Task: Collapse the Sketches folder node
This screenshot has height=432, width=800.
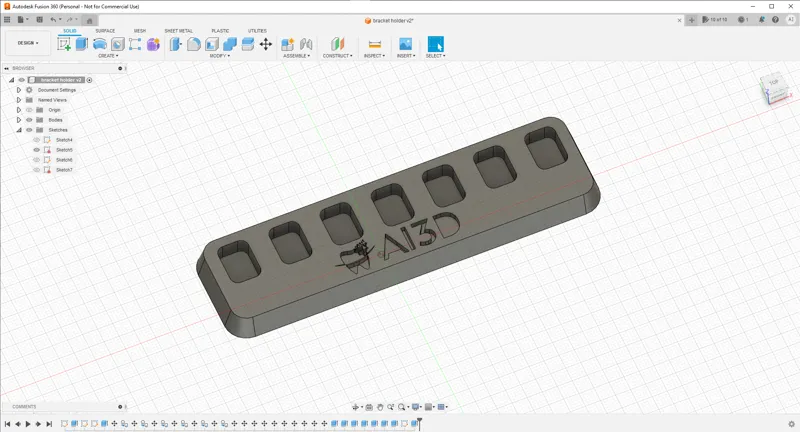Action: 19,130
